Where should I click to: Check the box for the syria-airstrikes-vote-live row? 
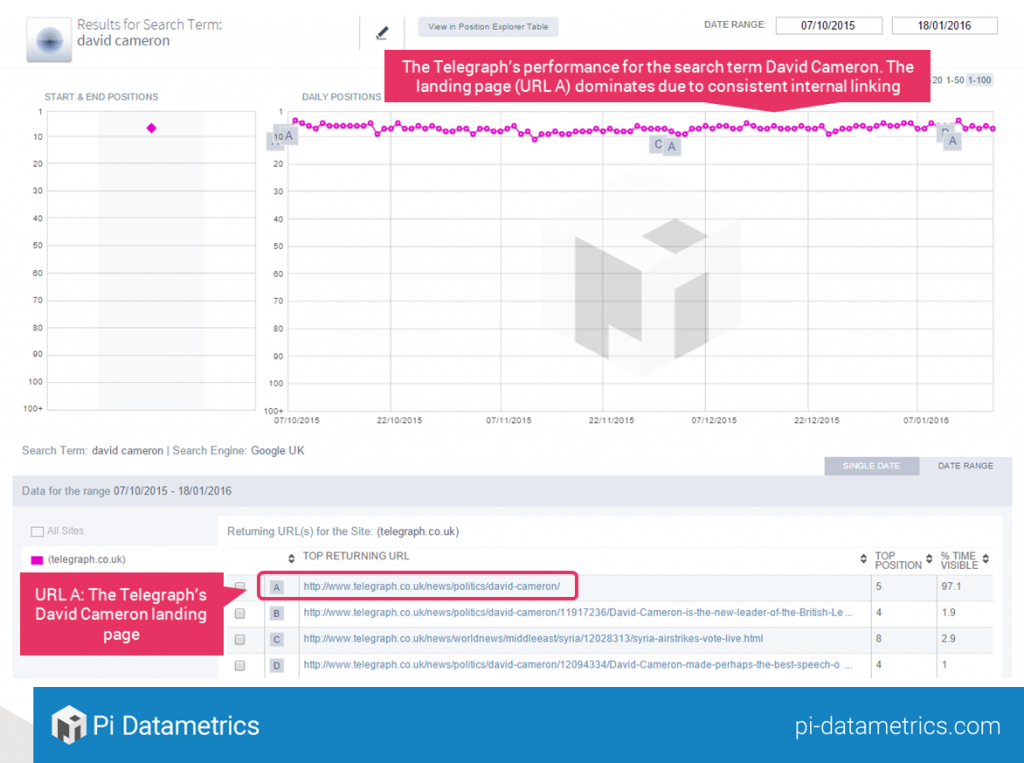tap(240, 639)
